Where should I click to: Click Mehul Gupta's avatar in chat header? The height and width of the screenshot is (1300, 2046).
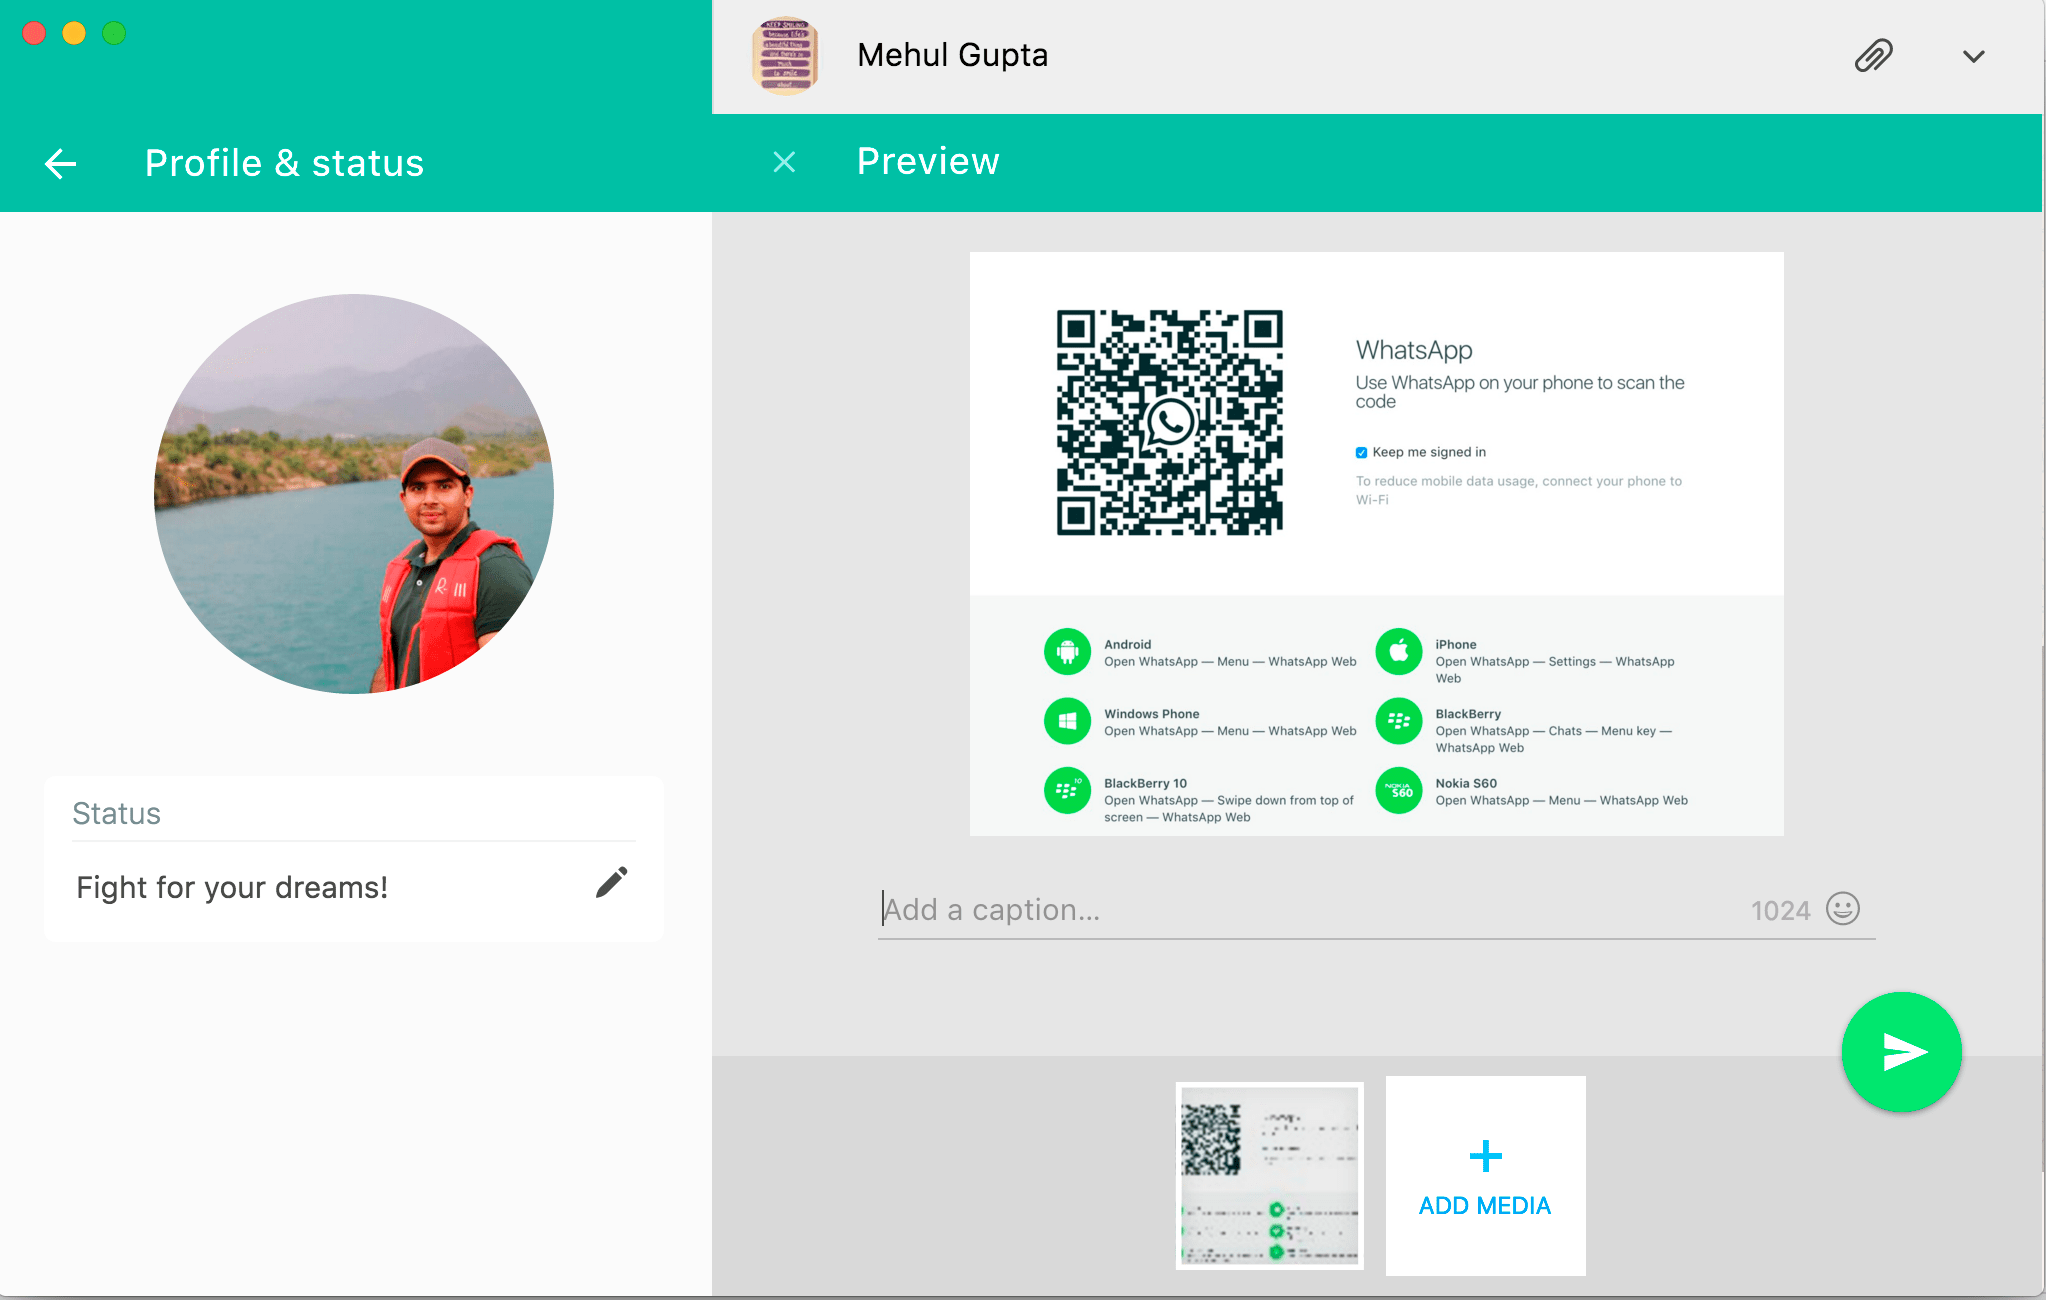pyautogui.click(x=785, y=56)
